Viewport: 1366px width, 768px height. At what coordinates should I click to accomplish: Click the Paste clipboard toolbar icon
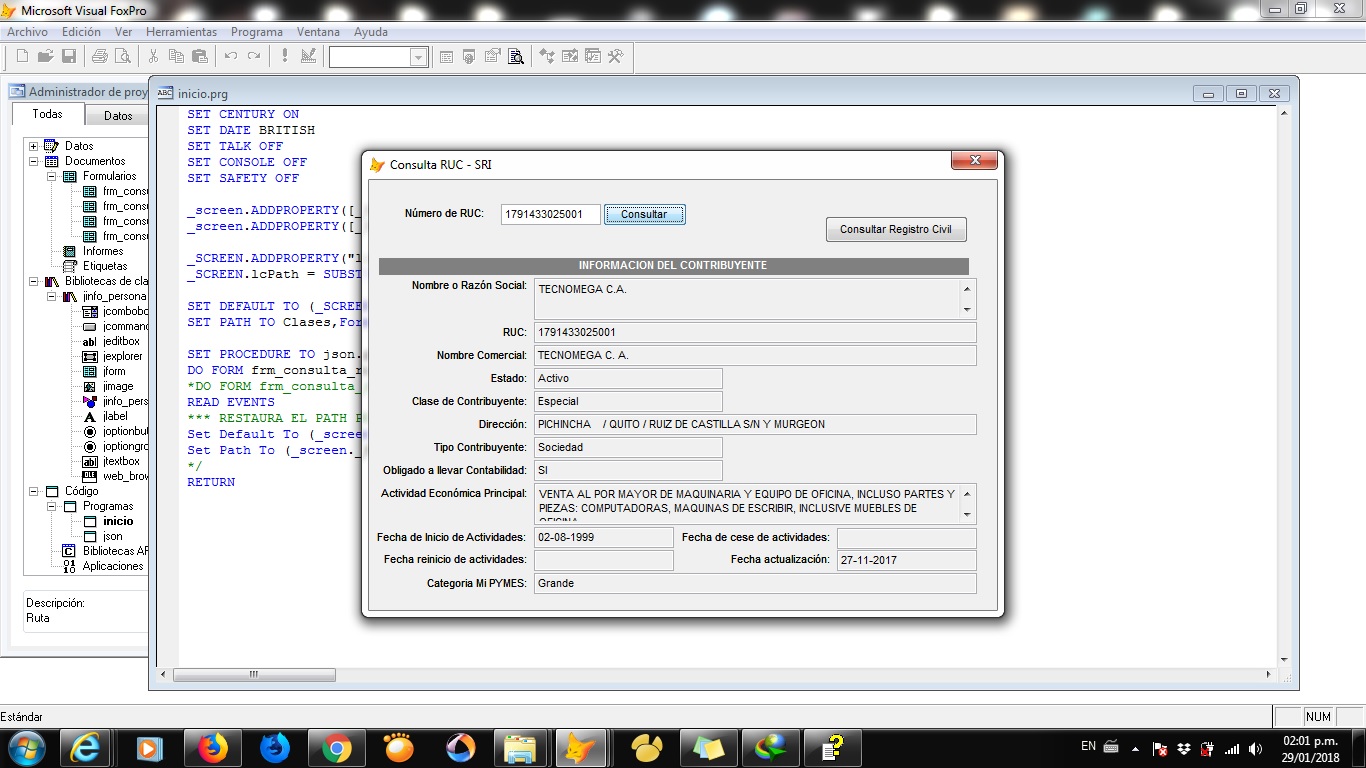tap(199, 56)
